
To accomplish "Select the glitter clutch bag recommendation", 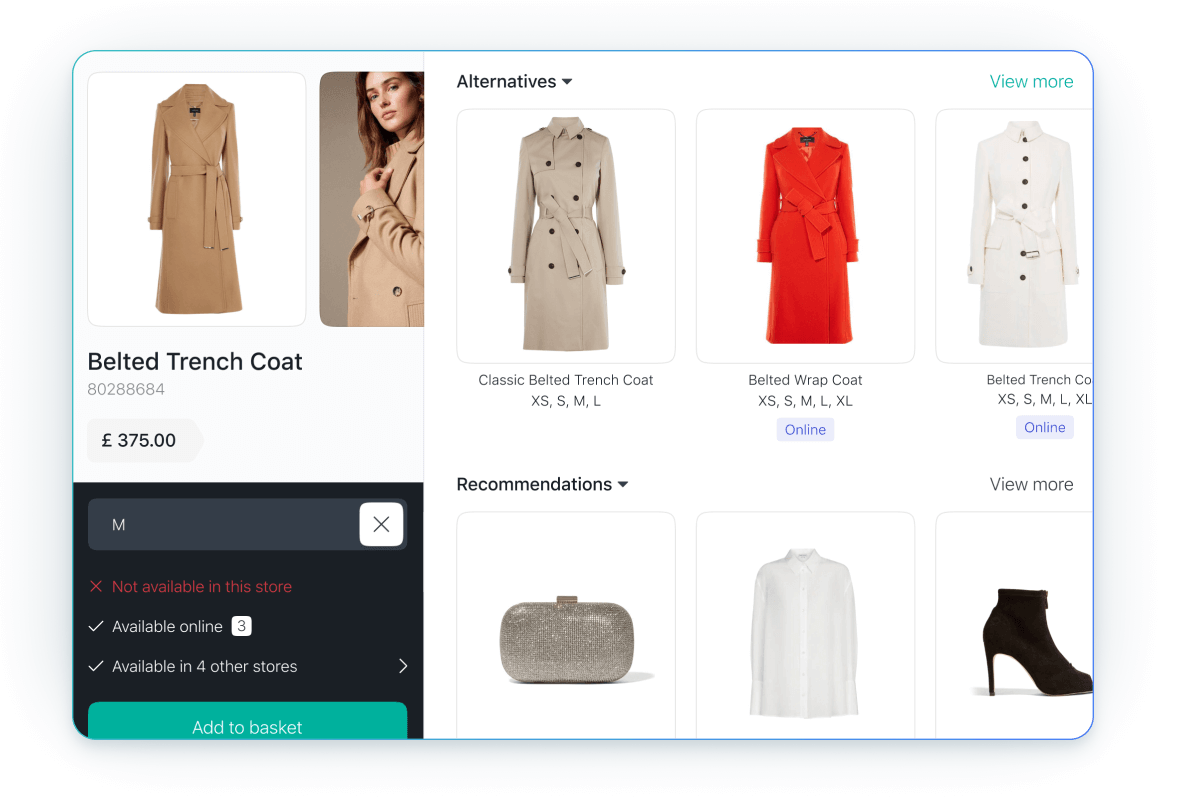I will click(x=566, y=640).
